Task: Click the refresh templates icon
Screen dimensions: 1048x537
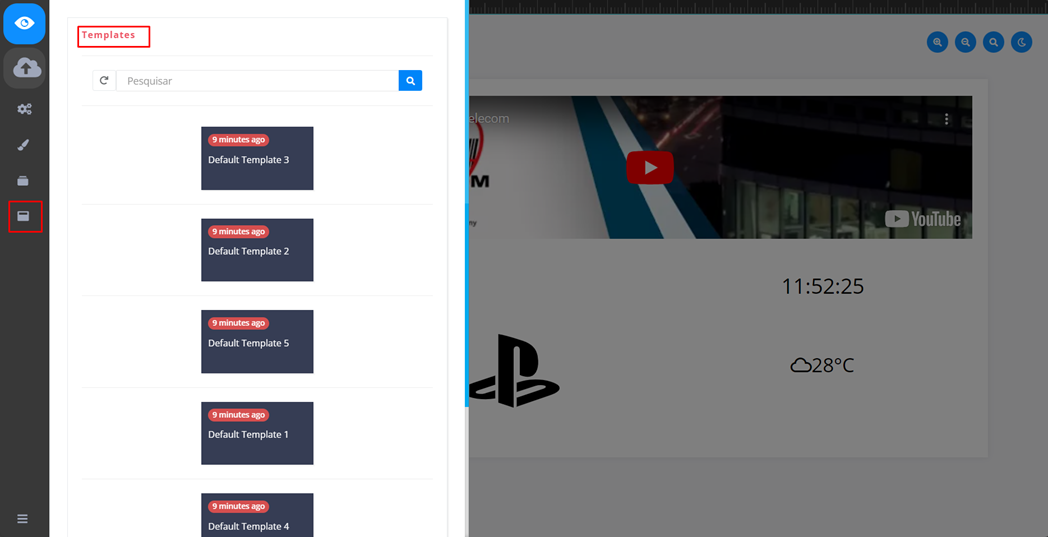Action: [x=104, y=81]
